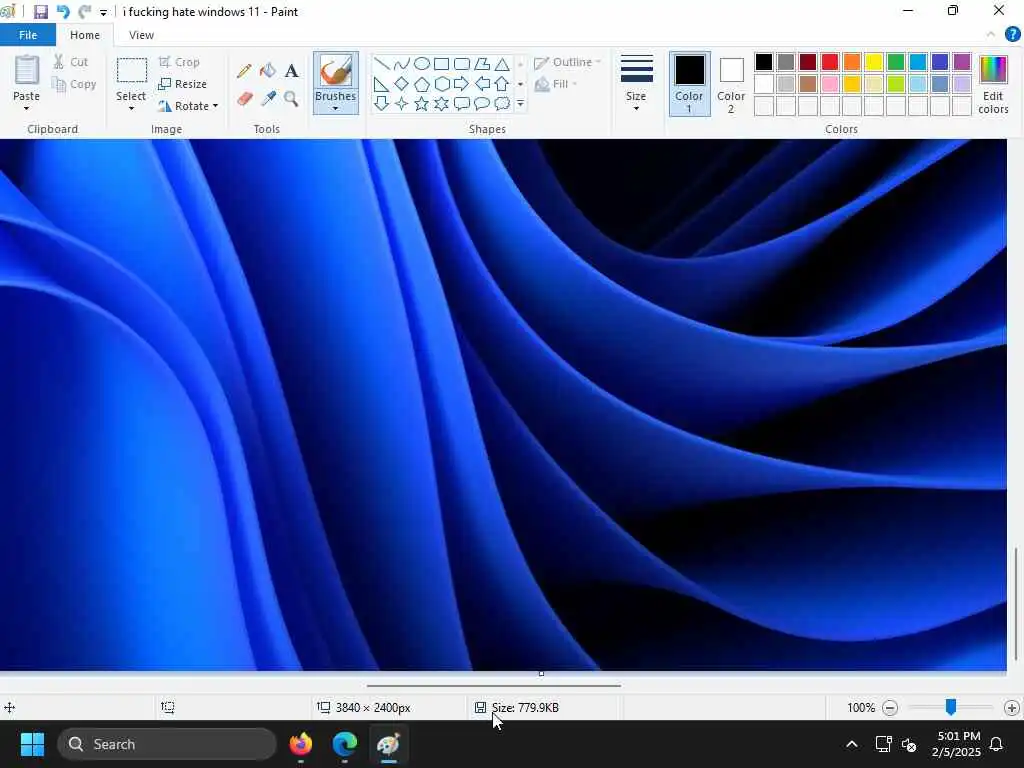
Task: Click the zoom in plus button
Action: (1012, 707)
